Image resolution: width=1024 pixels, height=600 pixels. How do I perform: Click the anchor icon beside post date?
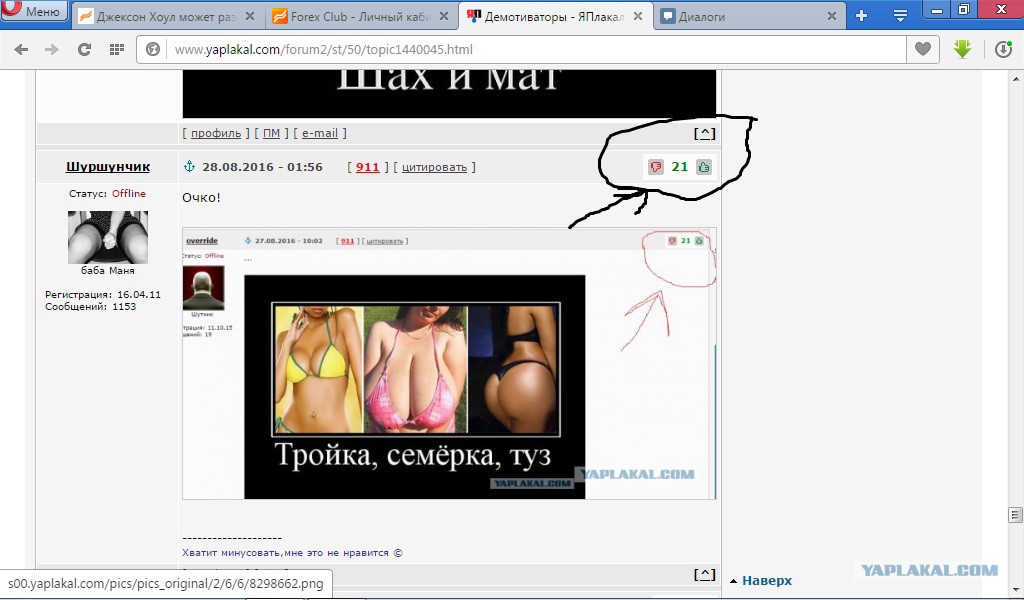coord(189,167)
